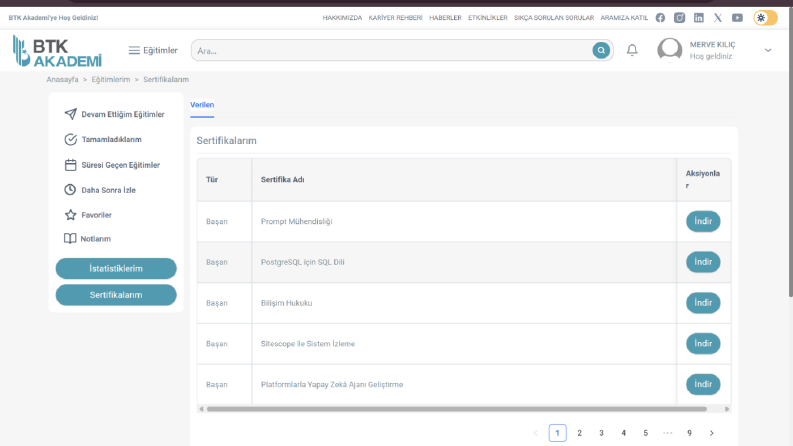The image size is (793, 446).
Task: Go to pagination page 1
Action: (x=557, y=433)
